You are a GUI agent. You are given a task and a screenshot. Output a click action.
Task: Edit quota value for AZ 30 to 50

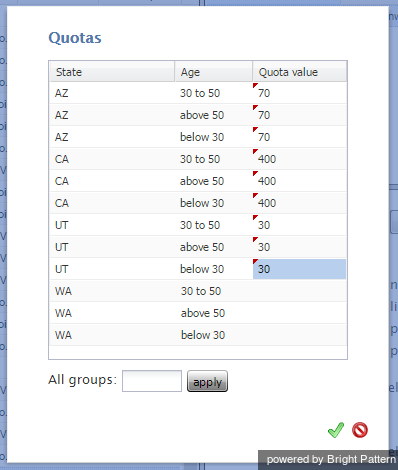click(x=300, y=93)
